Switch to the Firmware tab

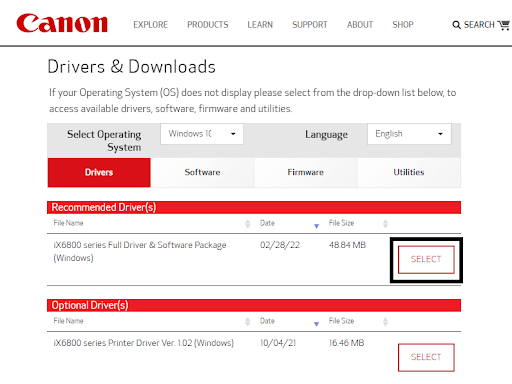click(x=306, y=172)
